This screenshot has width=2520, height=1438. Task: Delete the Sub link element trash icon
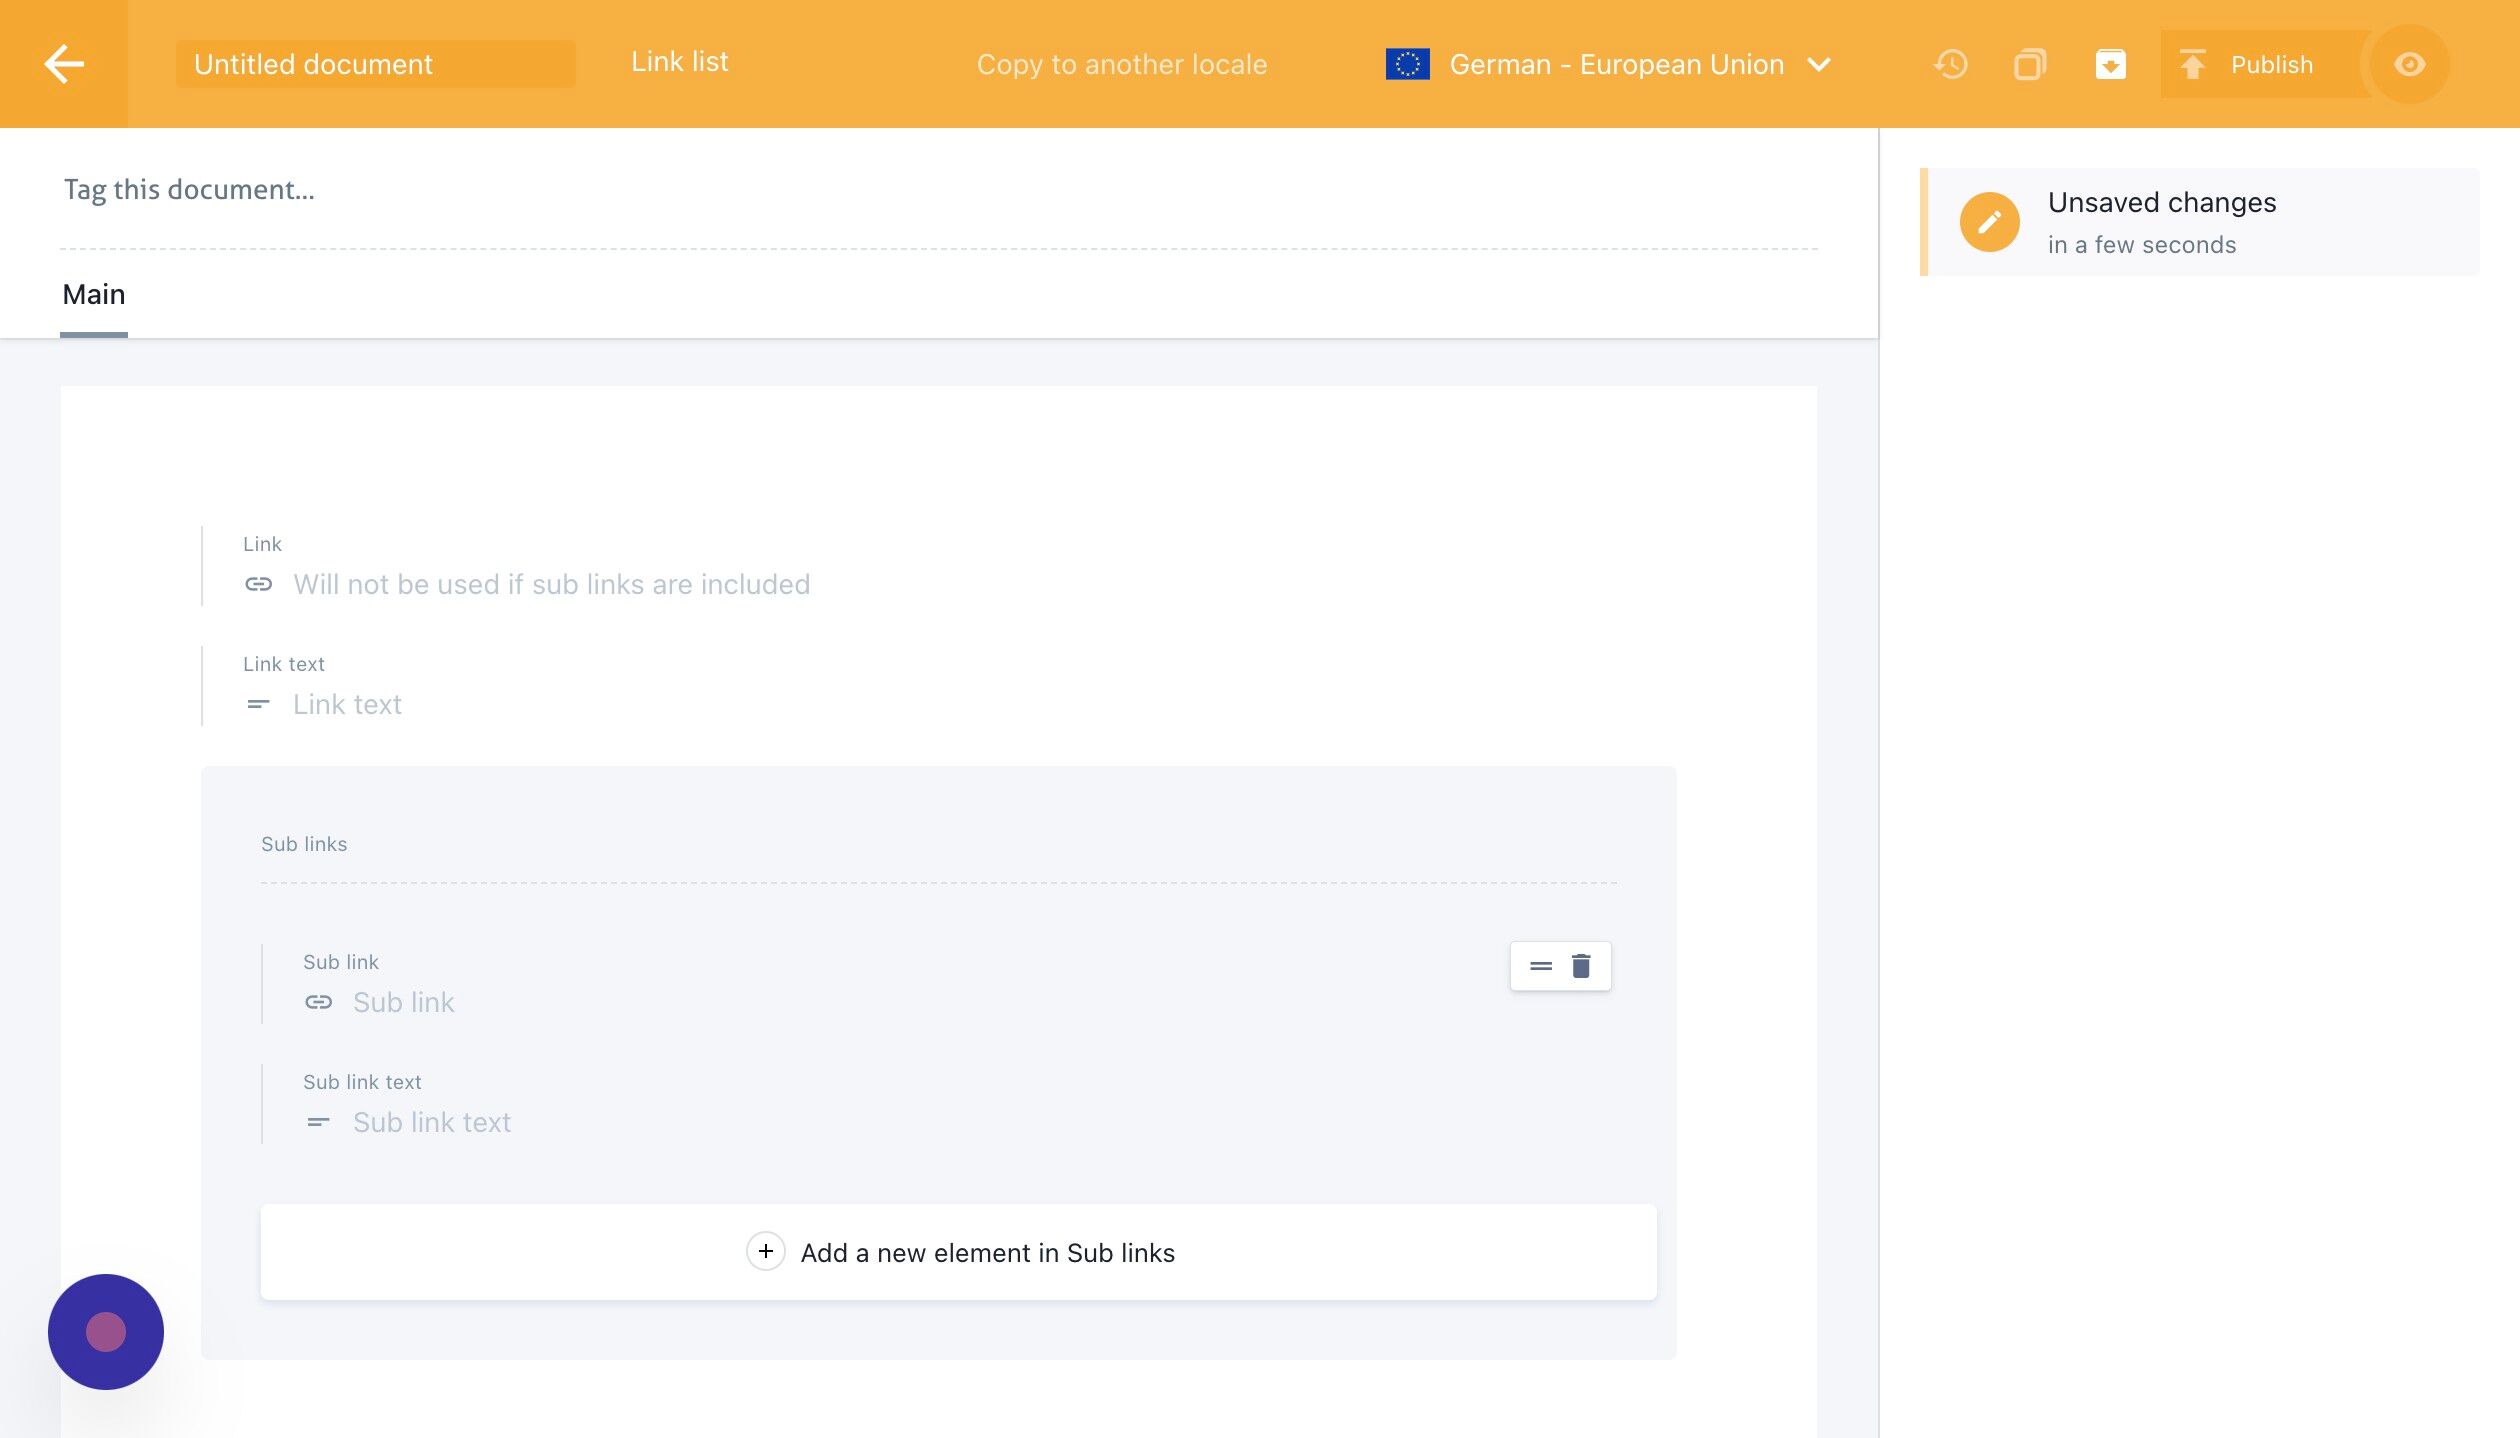1581,966
